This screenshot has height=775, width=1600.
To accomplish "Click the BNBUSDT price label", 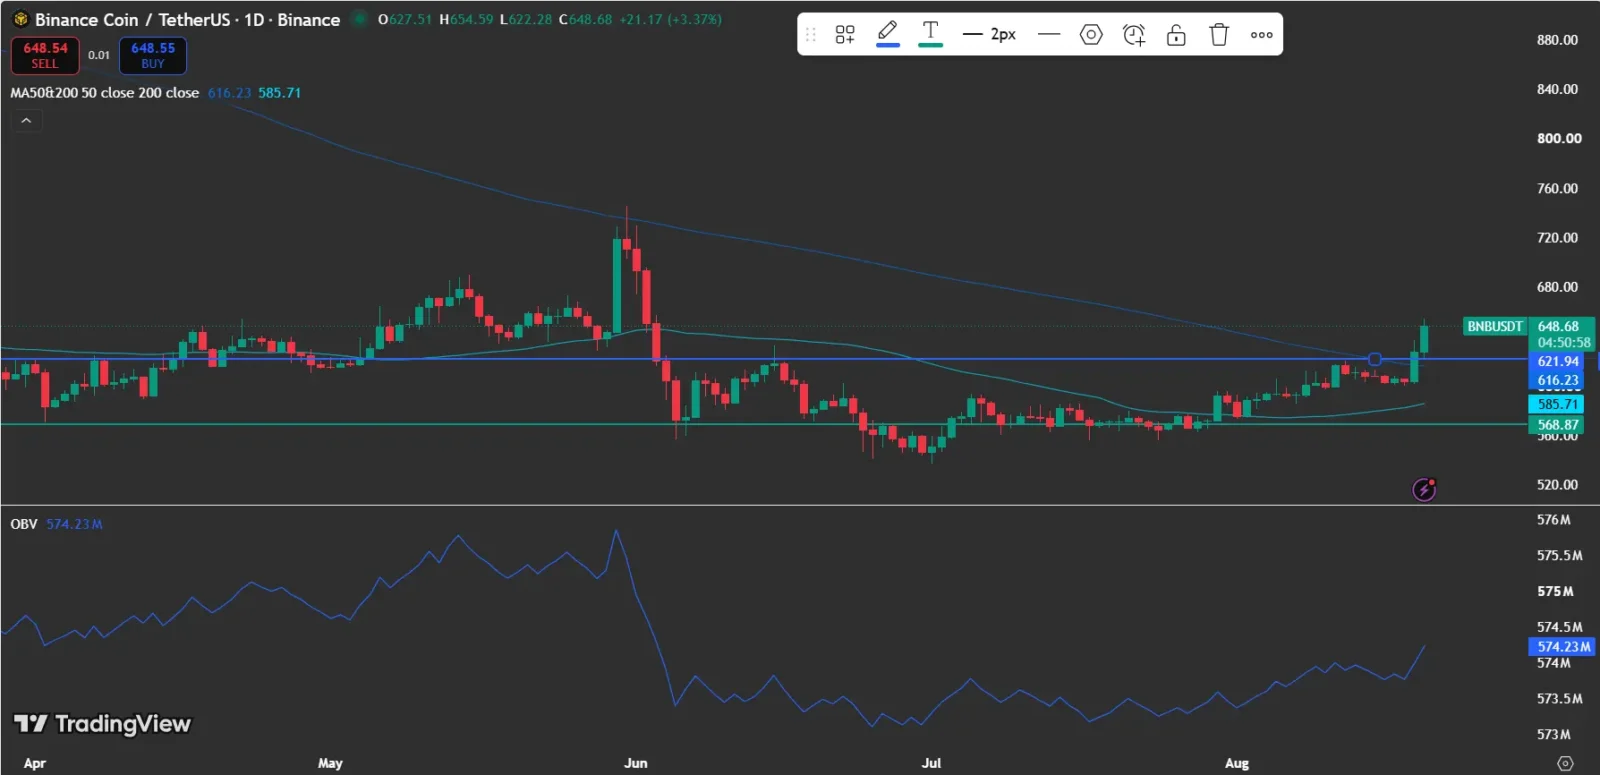I will tap(1495, 327).
